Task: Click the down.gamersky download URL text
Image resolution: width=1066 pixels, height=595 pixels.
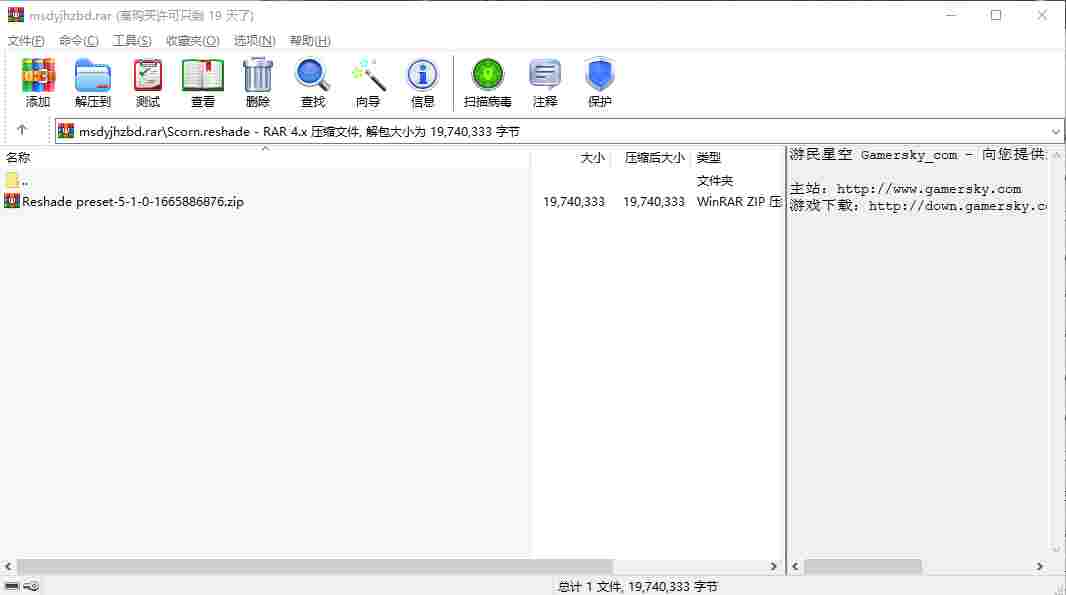Action: coord(957,206)
